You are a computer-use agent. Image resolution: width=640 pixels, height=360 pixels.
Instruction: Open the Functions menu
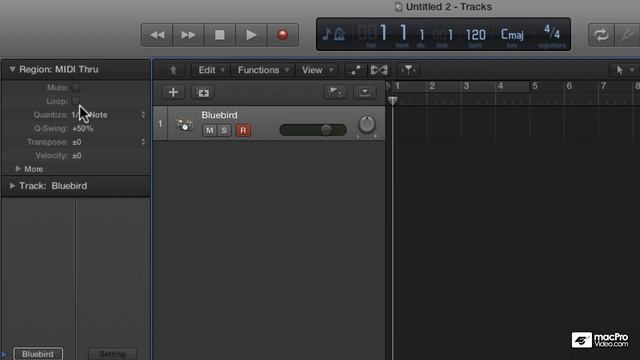pyautogui.click(x=263, y=70)
